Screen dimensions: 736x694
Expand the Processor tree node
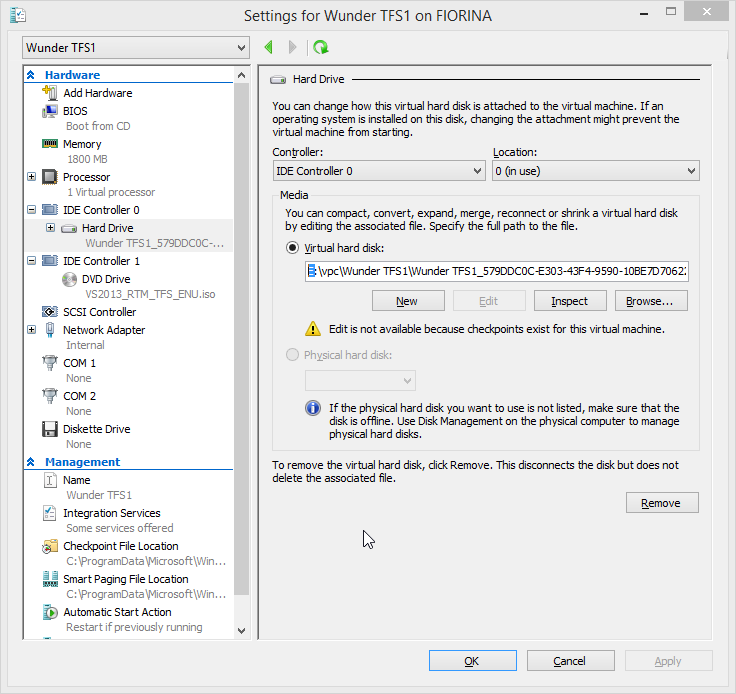31,177
